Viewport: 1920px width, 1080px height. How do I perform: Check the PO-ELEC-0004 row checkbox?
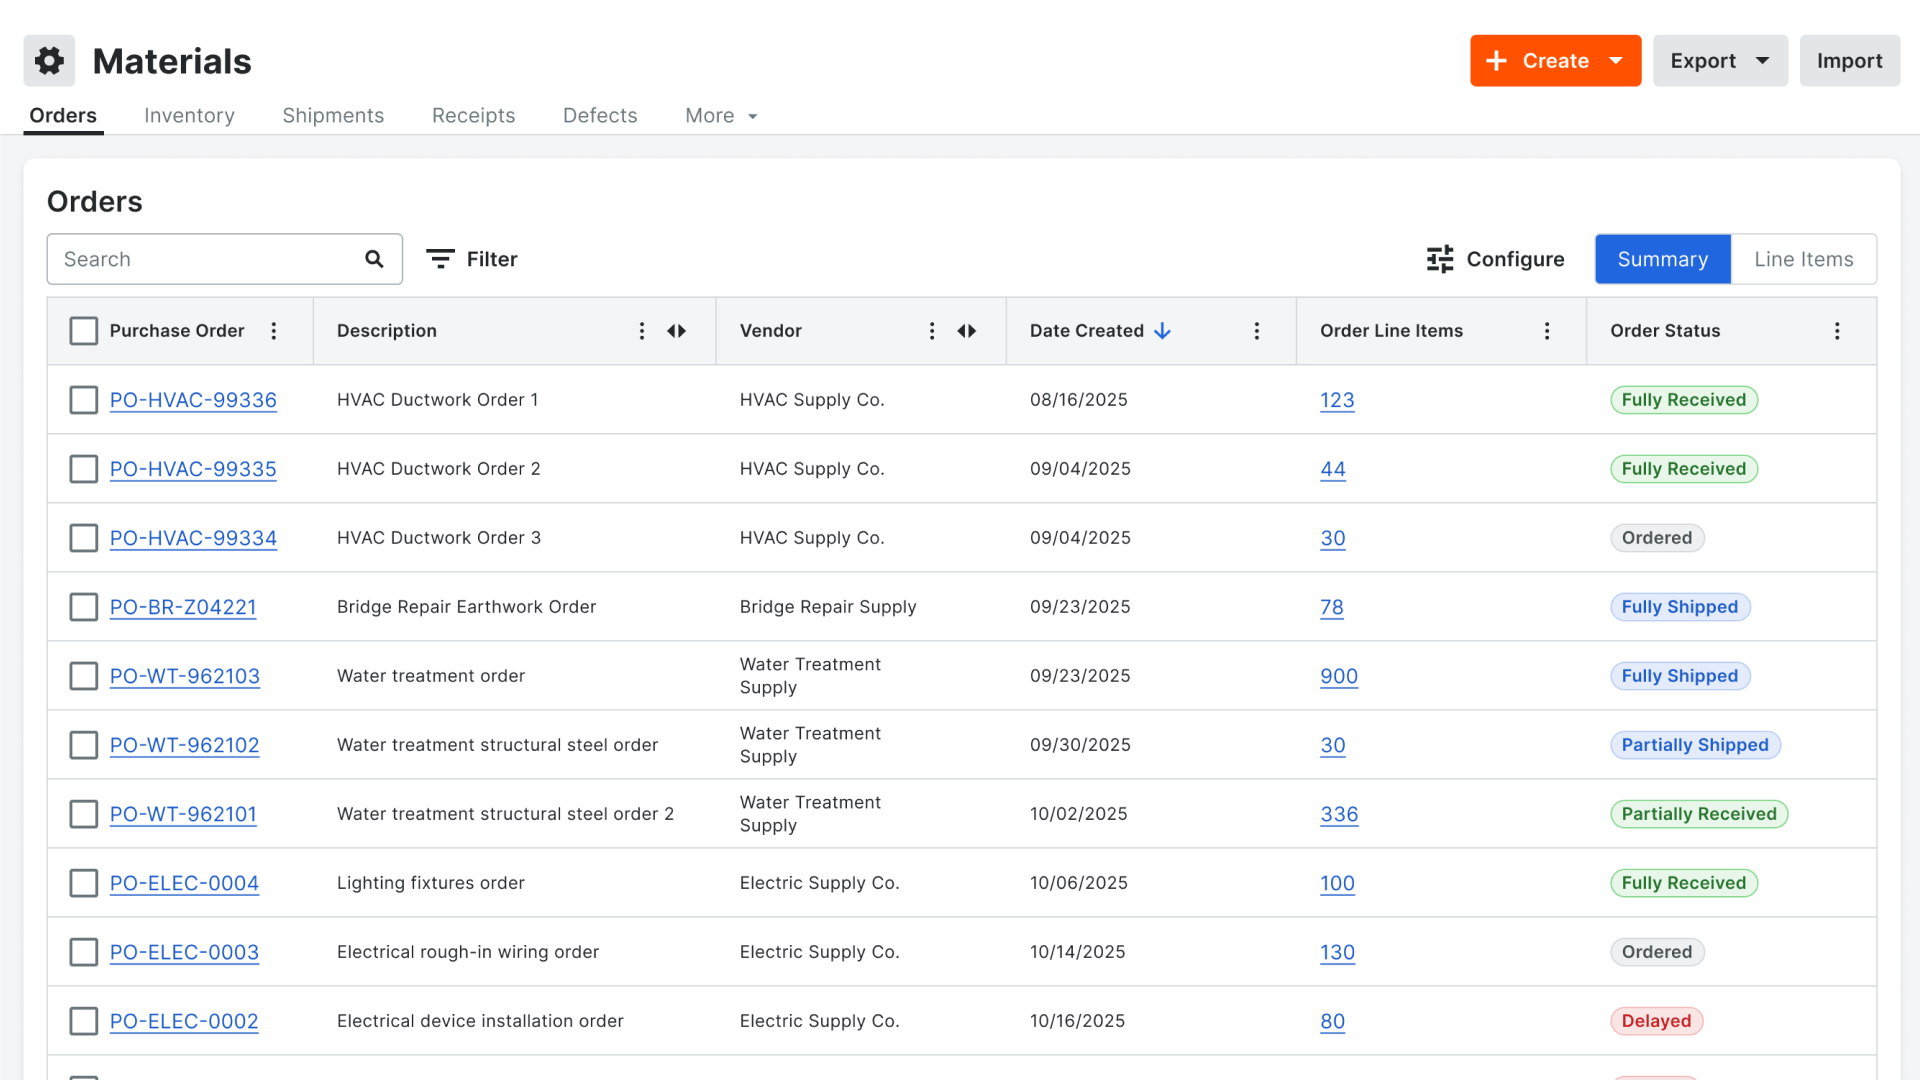pos(84,883)
